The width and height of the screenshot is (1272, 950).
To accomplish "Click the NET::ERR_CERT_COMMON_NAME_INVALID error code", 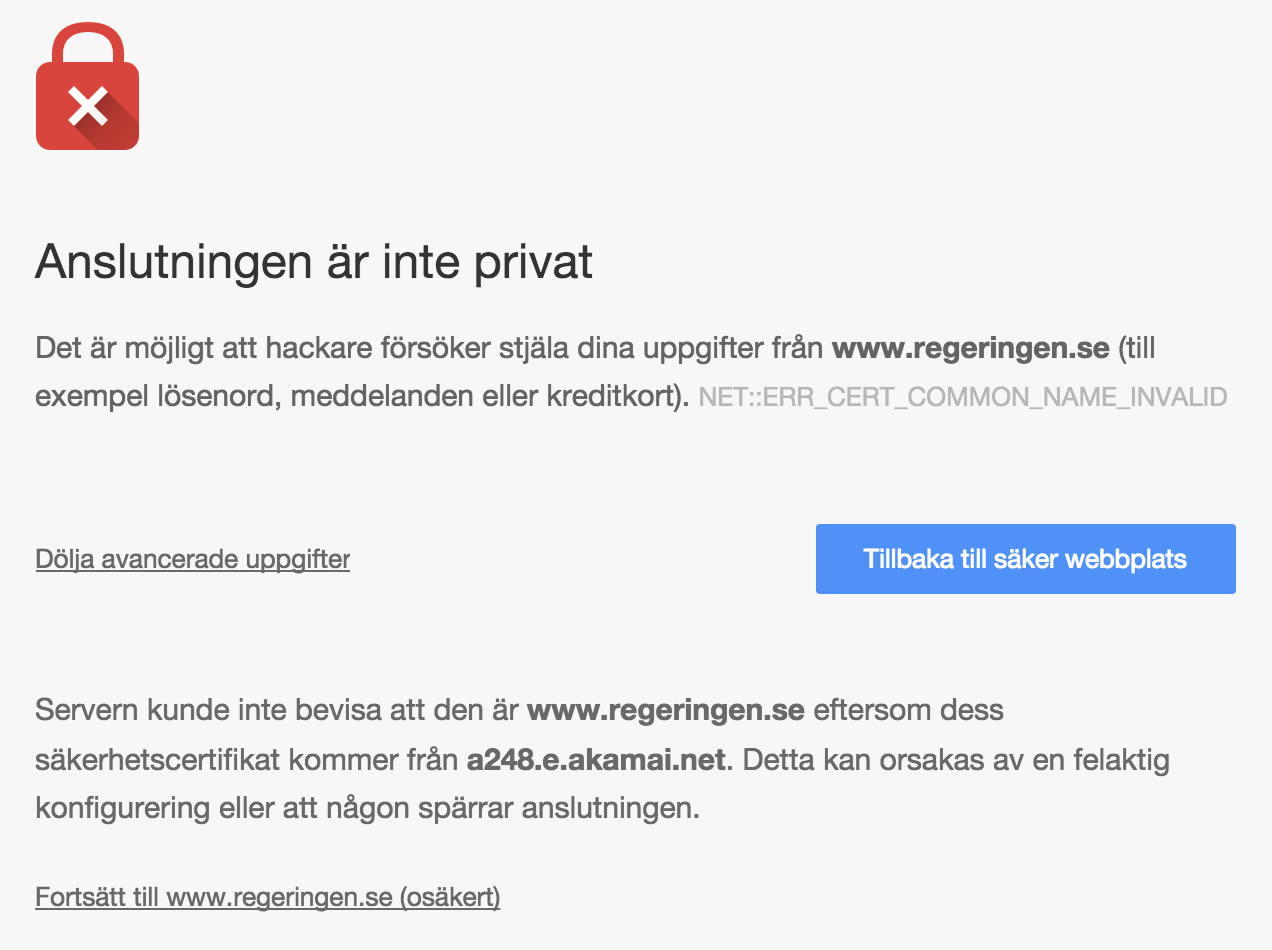I will (x=962, y=397).
